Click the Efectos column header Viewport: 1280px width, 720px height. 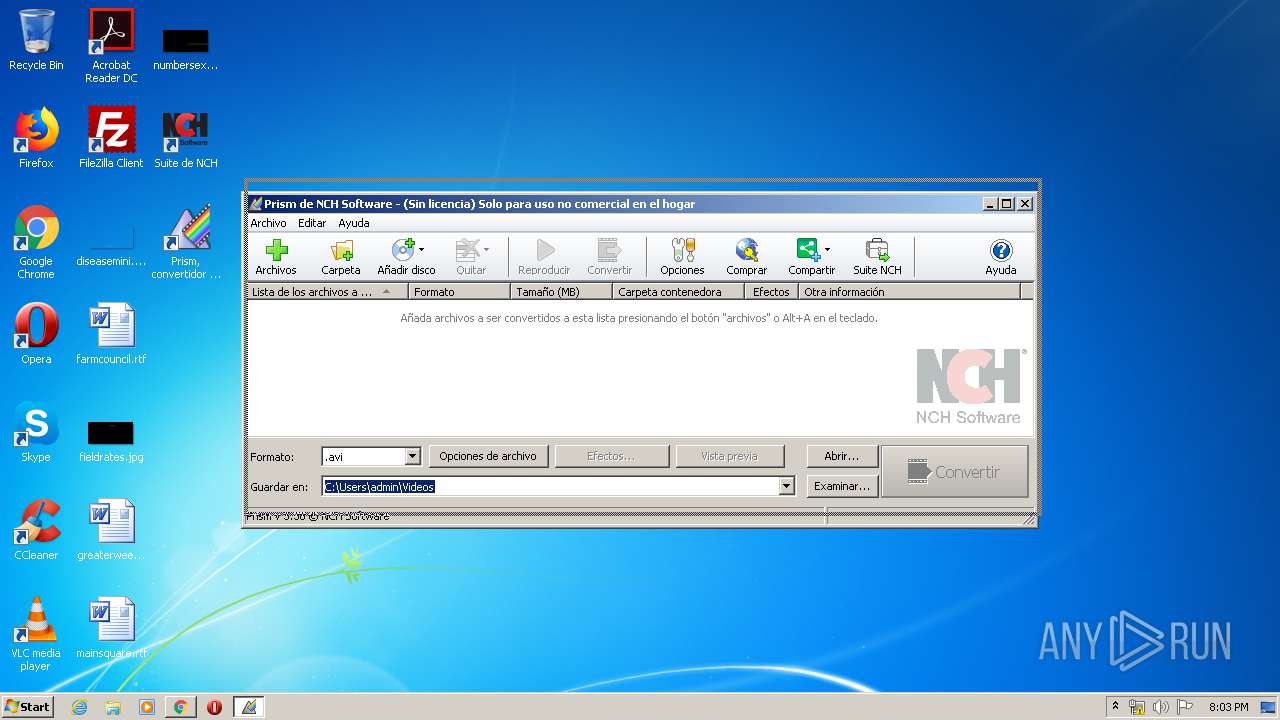(x=771, y=292)
